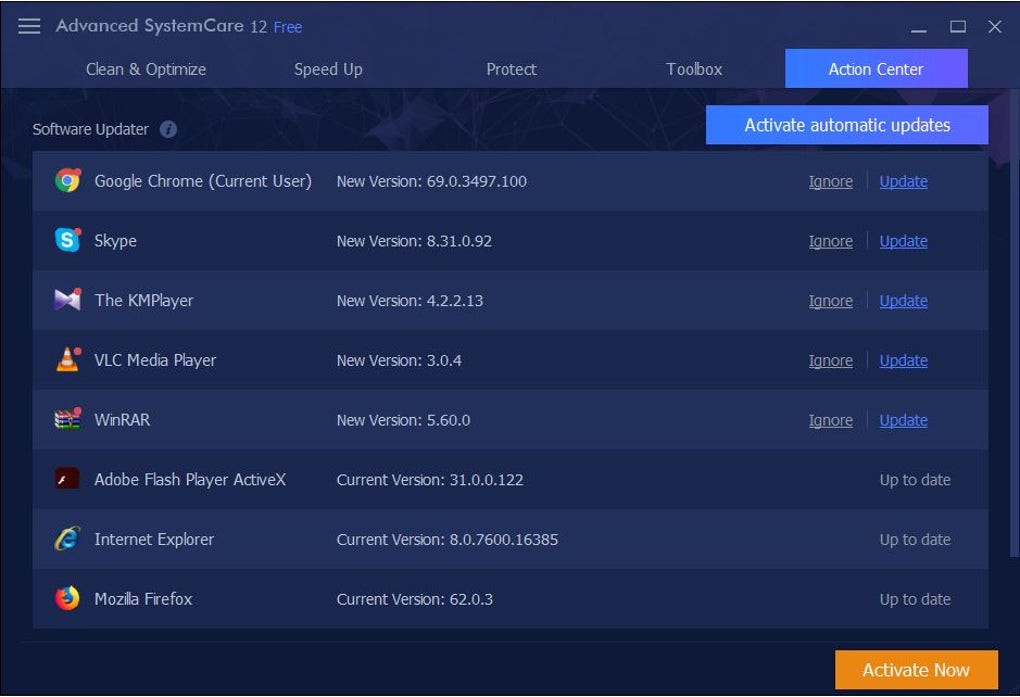Viewport: 1020px width, 697px height.
Task: Click New Version: 8.31.0.92 text
Action: 414,241
